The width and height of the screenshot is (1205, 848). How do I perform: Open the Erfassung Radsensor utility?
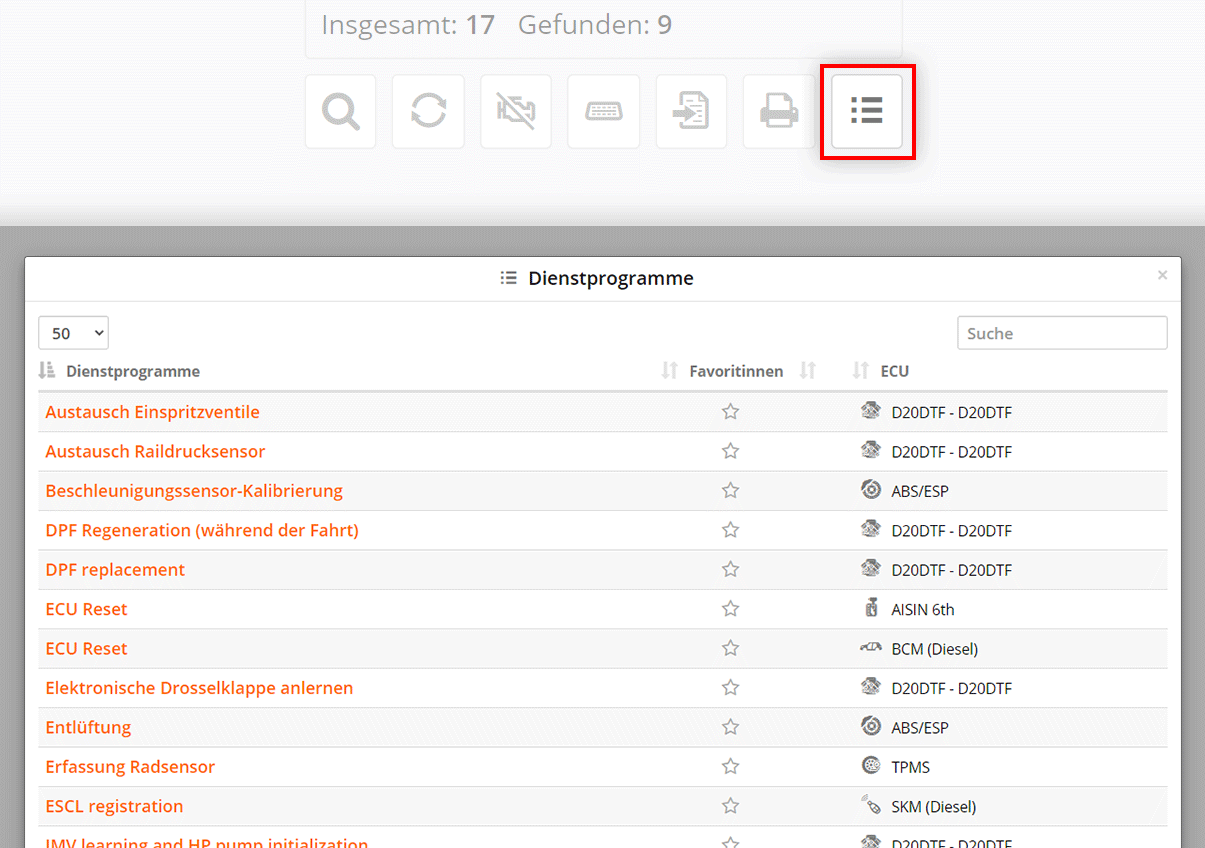[x=130, y=767]
